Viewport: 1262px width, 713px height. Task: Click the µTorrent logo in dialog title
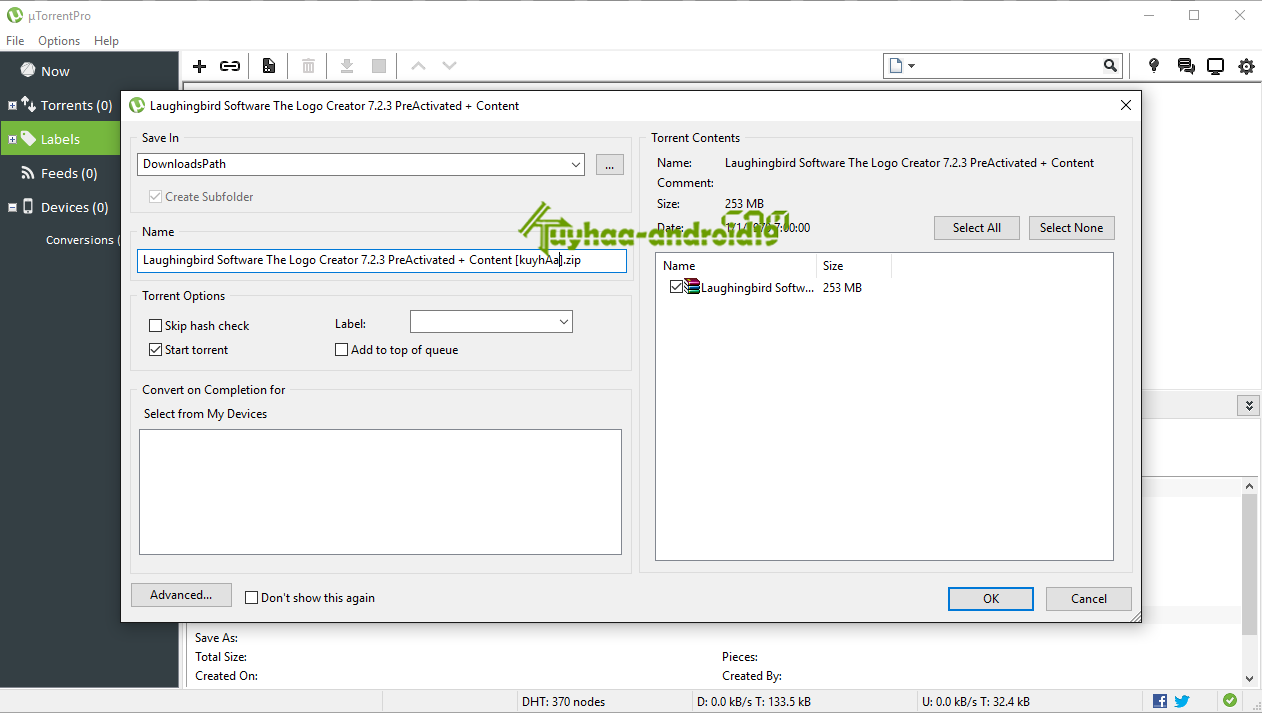(137, 105)
